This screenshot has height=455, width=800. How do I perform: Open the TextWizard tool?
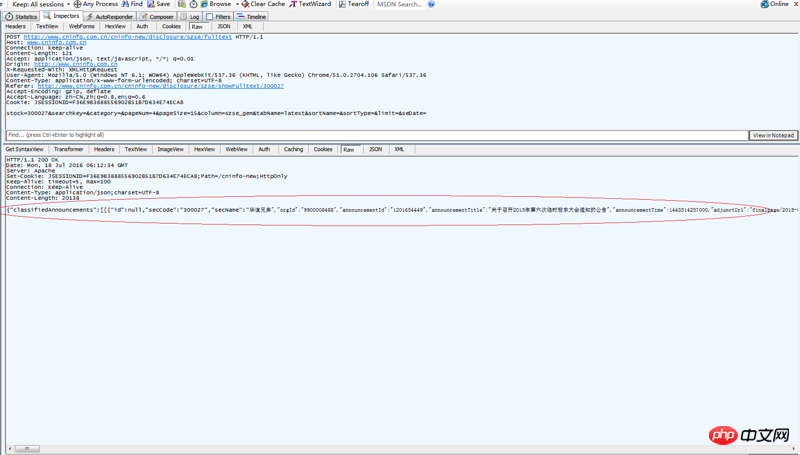pyautogui.click(x=310, y=5)
